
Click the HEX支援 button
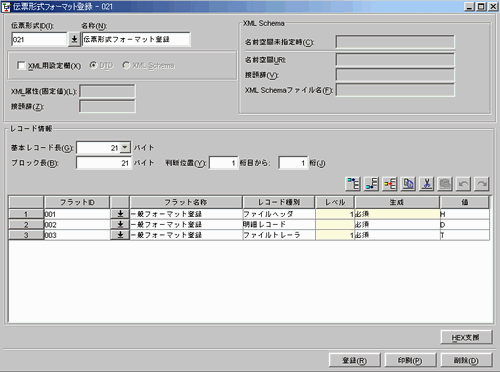(466, 337)
